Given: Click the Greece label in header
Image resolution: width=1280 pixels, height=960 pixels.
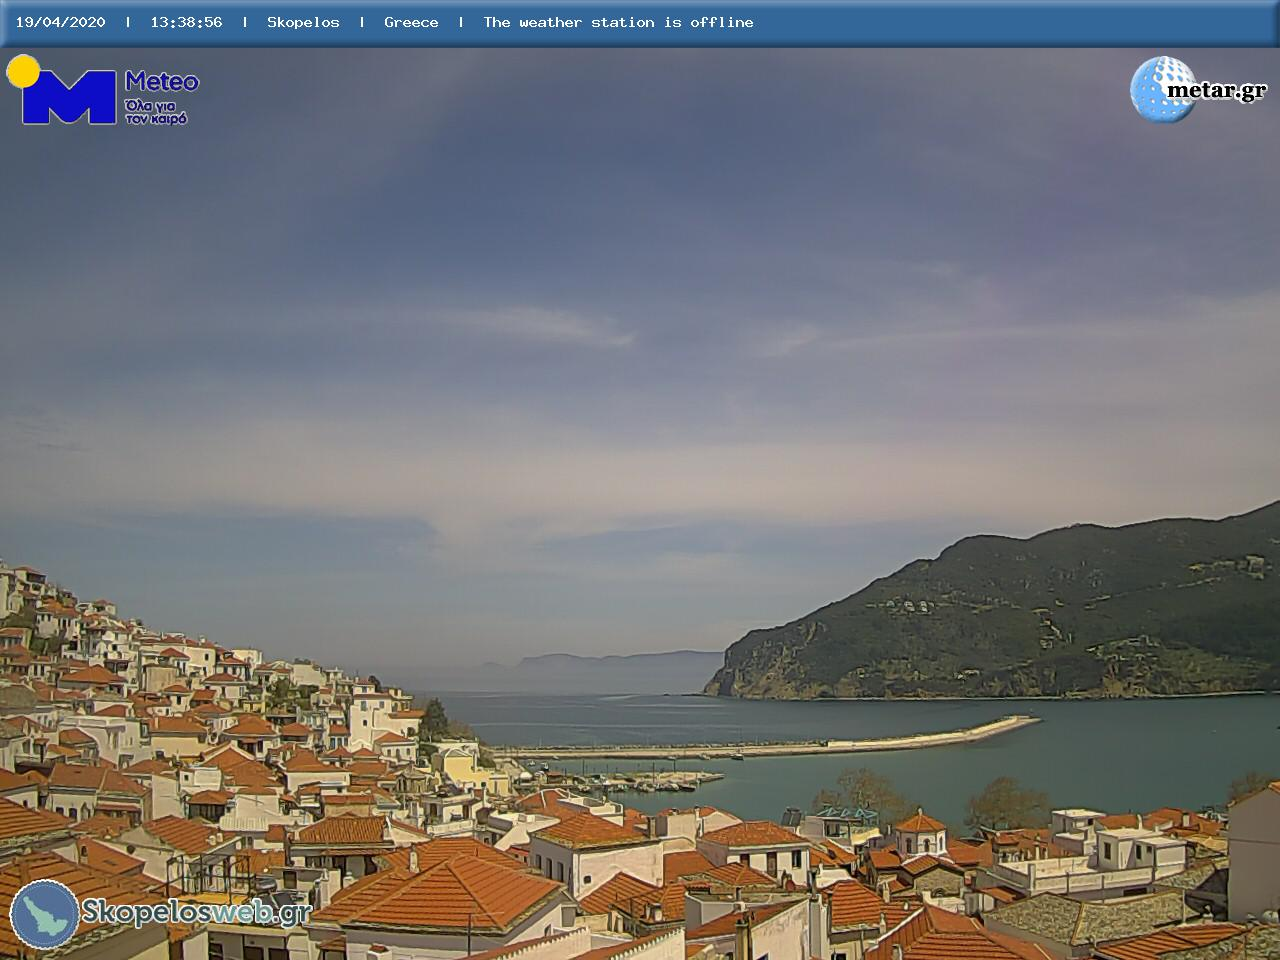Looking at the screenshot, I should coord(411,22).
